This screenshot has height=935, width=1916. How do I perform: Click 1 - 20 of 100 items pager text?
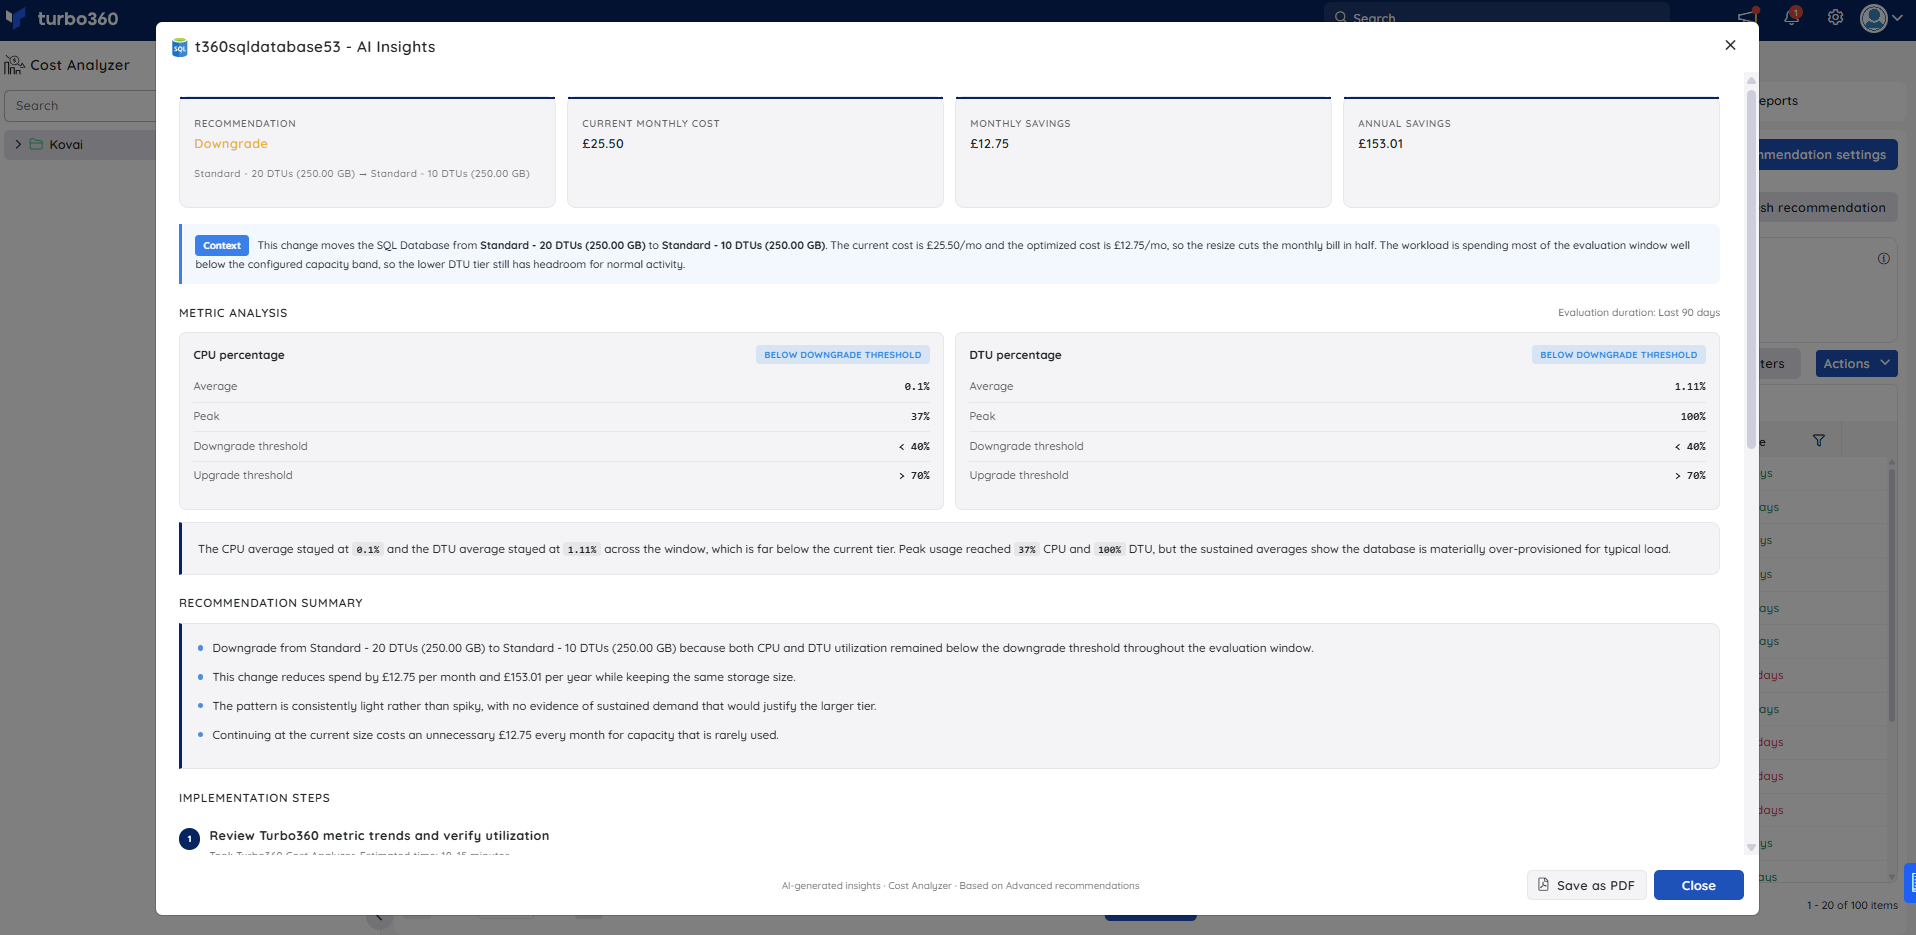[1852, 905]
